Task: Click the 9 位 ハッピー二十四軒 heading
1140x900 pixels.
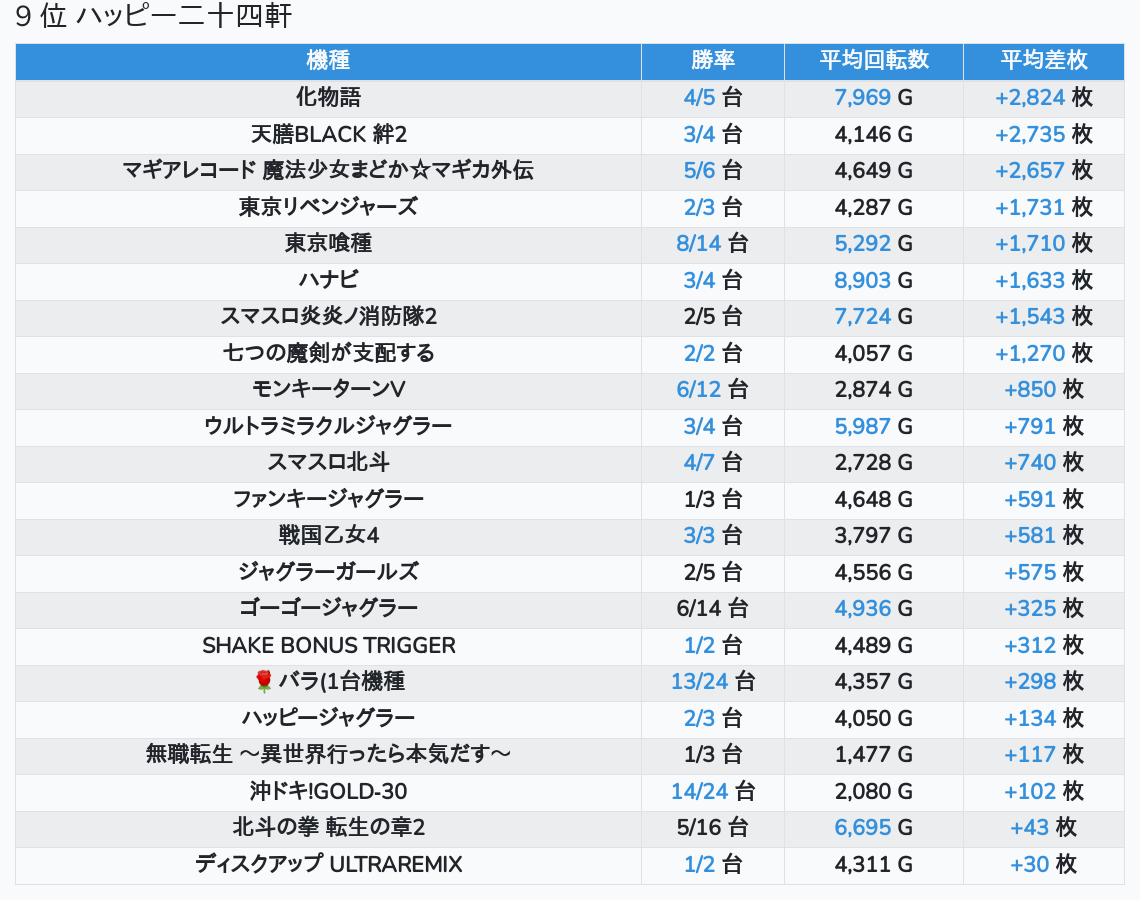Action: tap(154, 17)
